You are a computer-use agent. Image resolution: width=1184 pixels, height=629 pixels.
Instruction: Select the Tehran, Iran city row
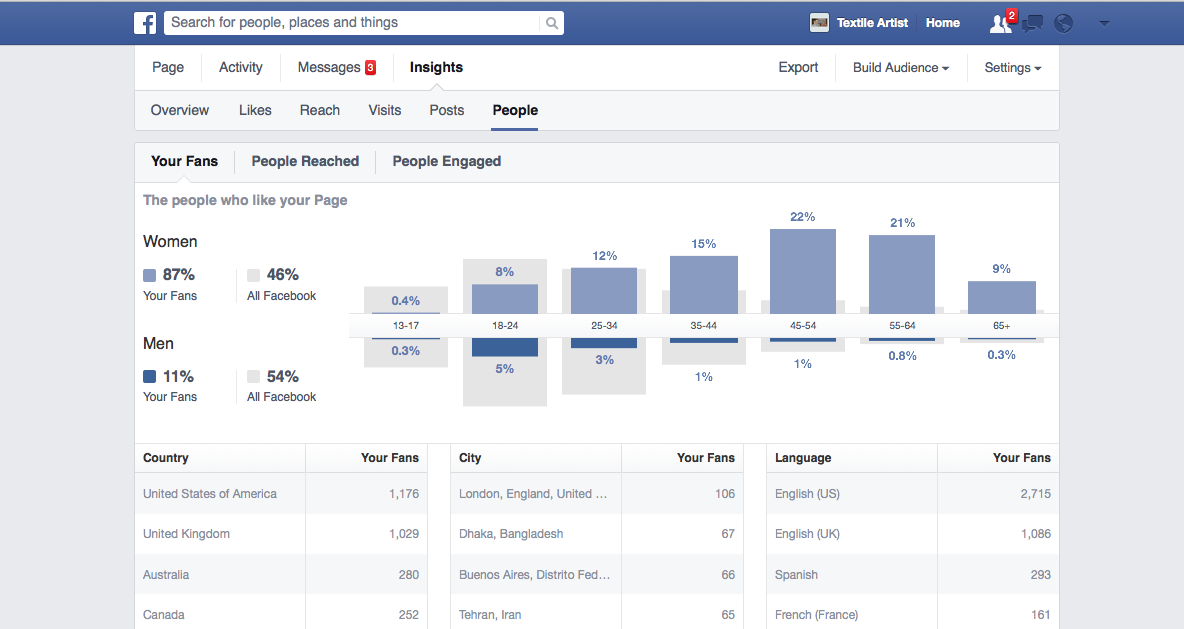pos(597,614)
